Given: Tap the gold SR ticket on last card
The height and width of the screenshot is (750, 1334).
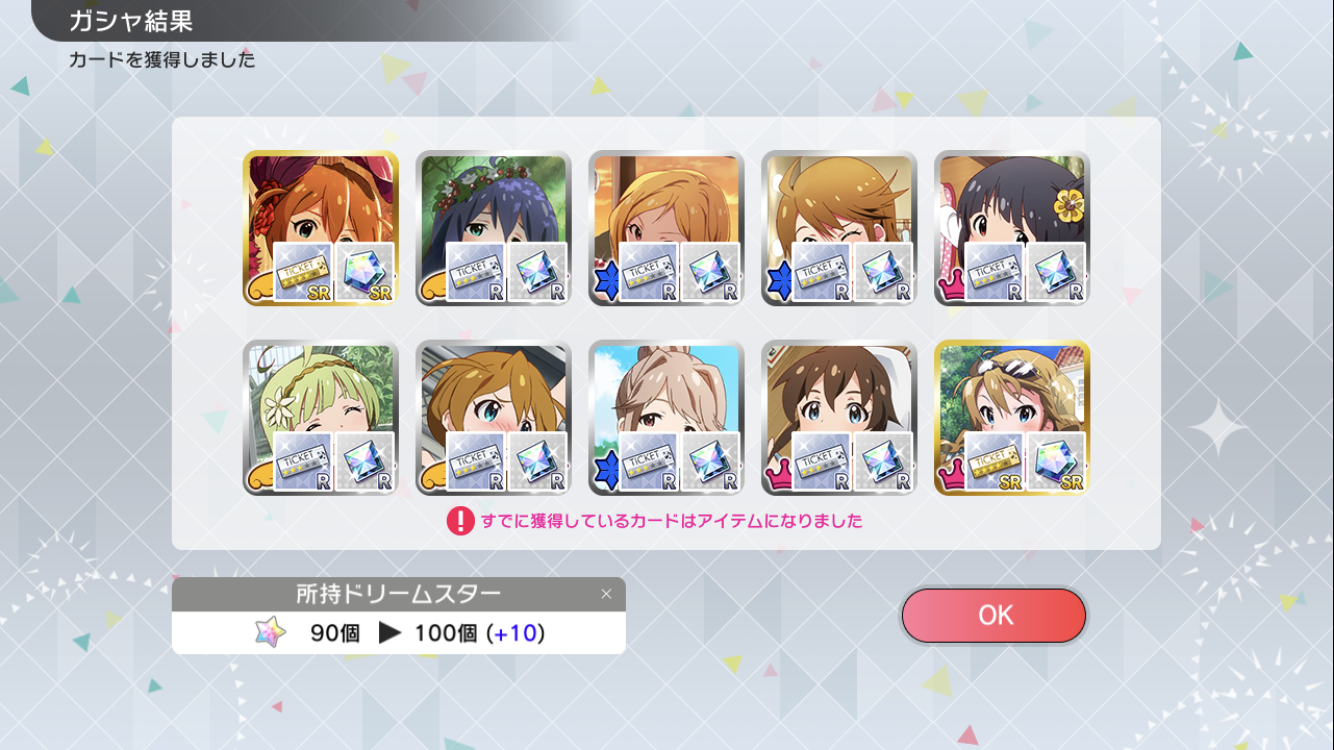Looking at the screenshot, I should 995,462.
